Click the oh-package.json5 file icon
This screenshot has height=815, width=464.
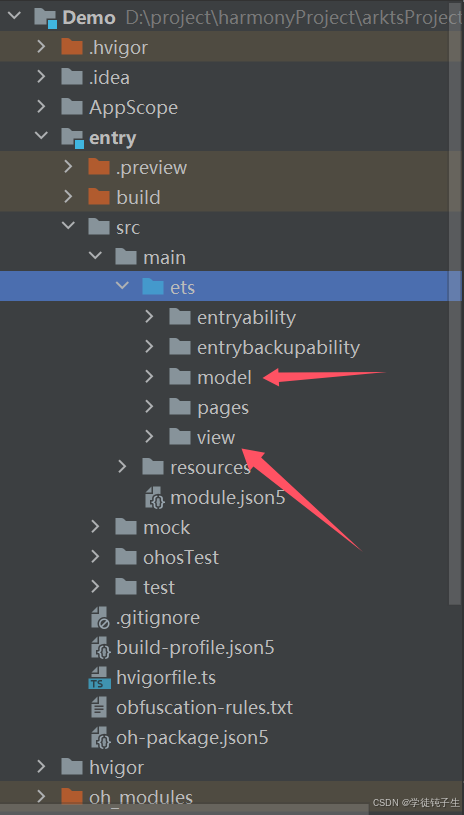click(x=100, y=738)
